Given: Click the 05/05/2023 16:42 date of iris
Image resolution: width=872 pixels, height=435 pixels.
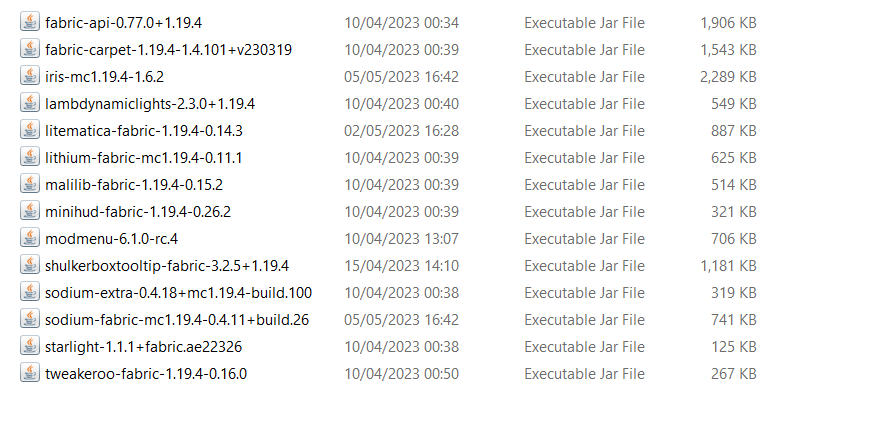Looking at the screenshot, I should click(x=402, y=77).
